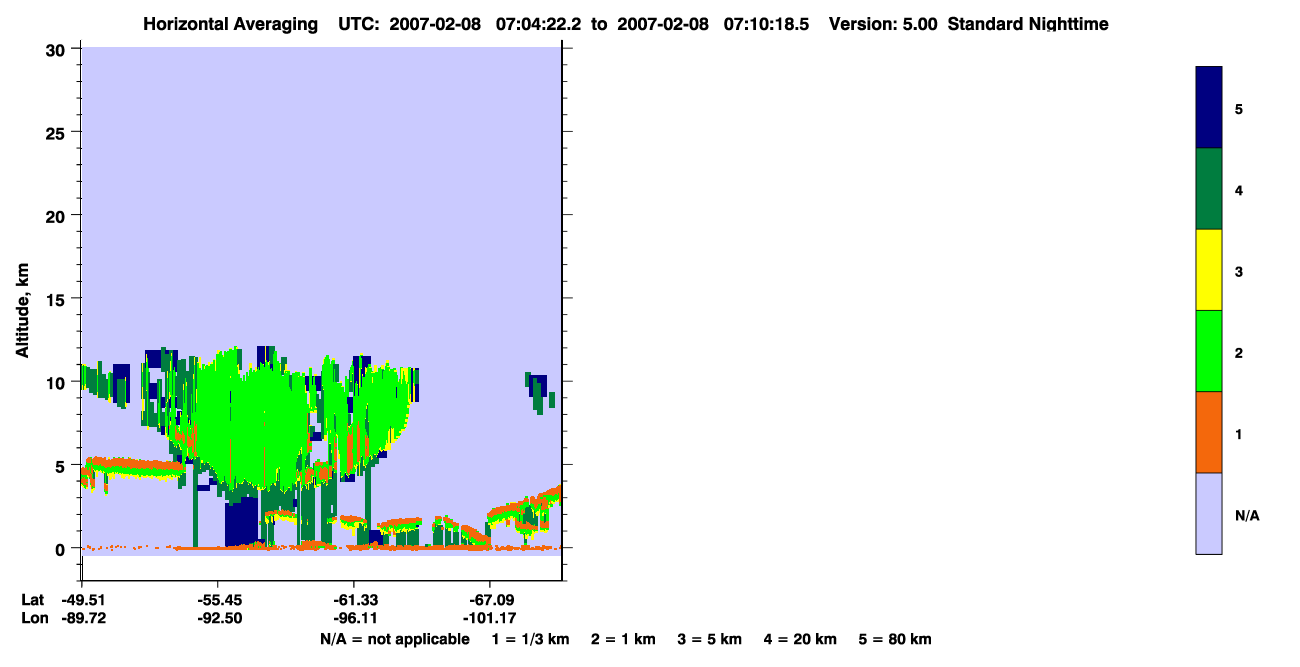
Task: Click 'Standard Nighttime' in the title
Action: pos(1027,24)
